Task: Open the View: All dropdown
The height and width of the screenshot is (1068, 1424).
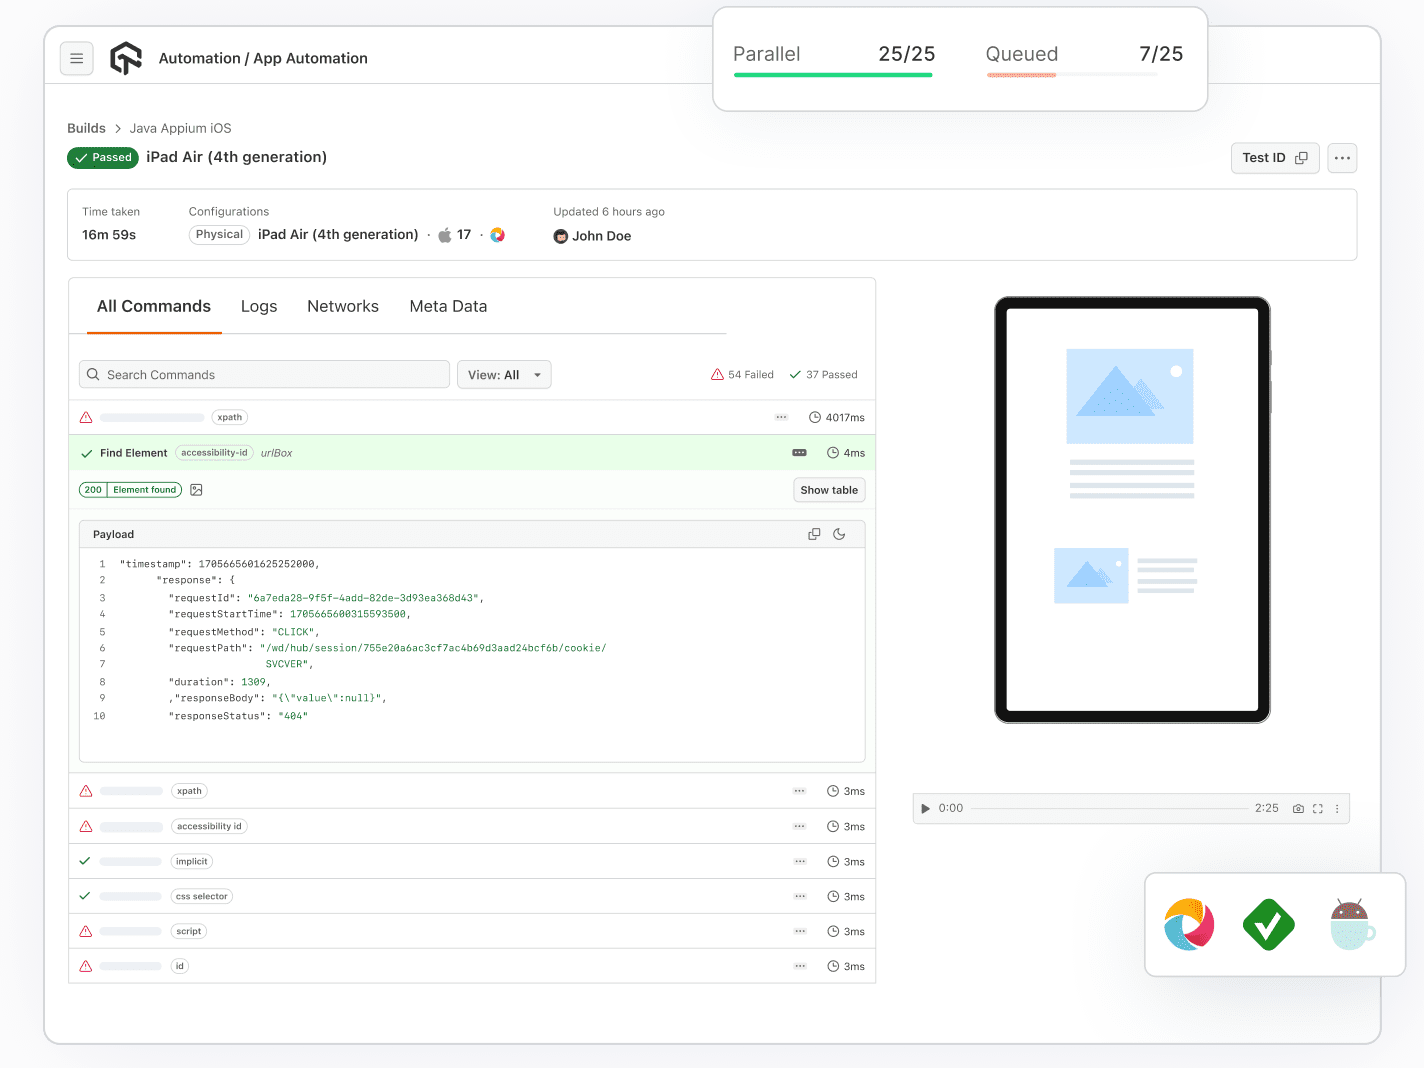Action: coord(504,375)
